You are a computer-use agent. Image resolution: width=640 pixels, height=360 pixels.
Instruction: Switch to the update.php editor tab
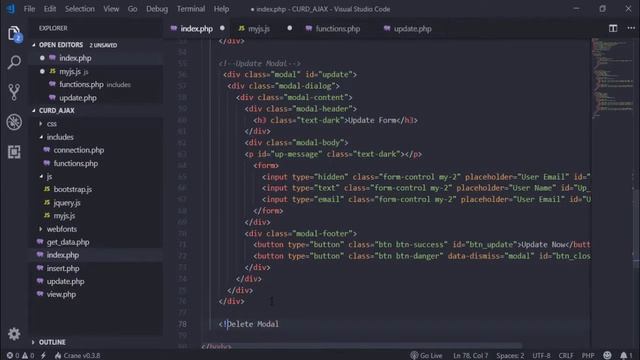412,29
